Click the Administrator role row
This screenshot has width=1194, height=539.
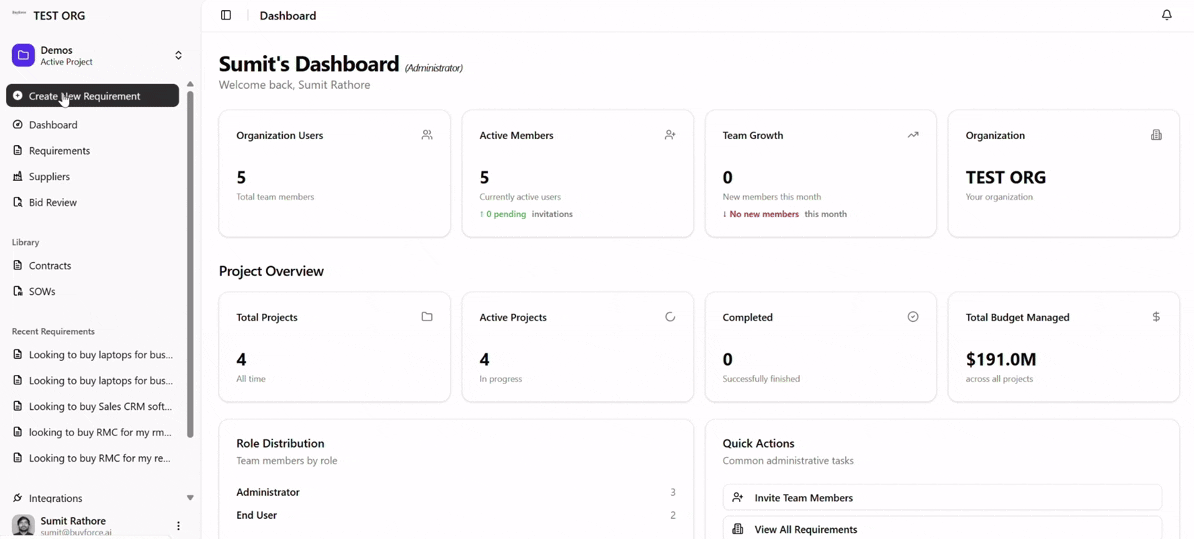pyautogui.click(x=455, y=493)
